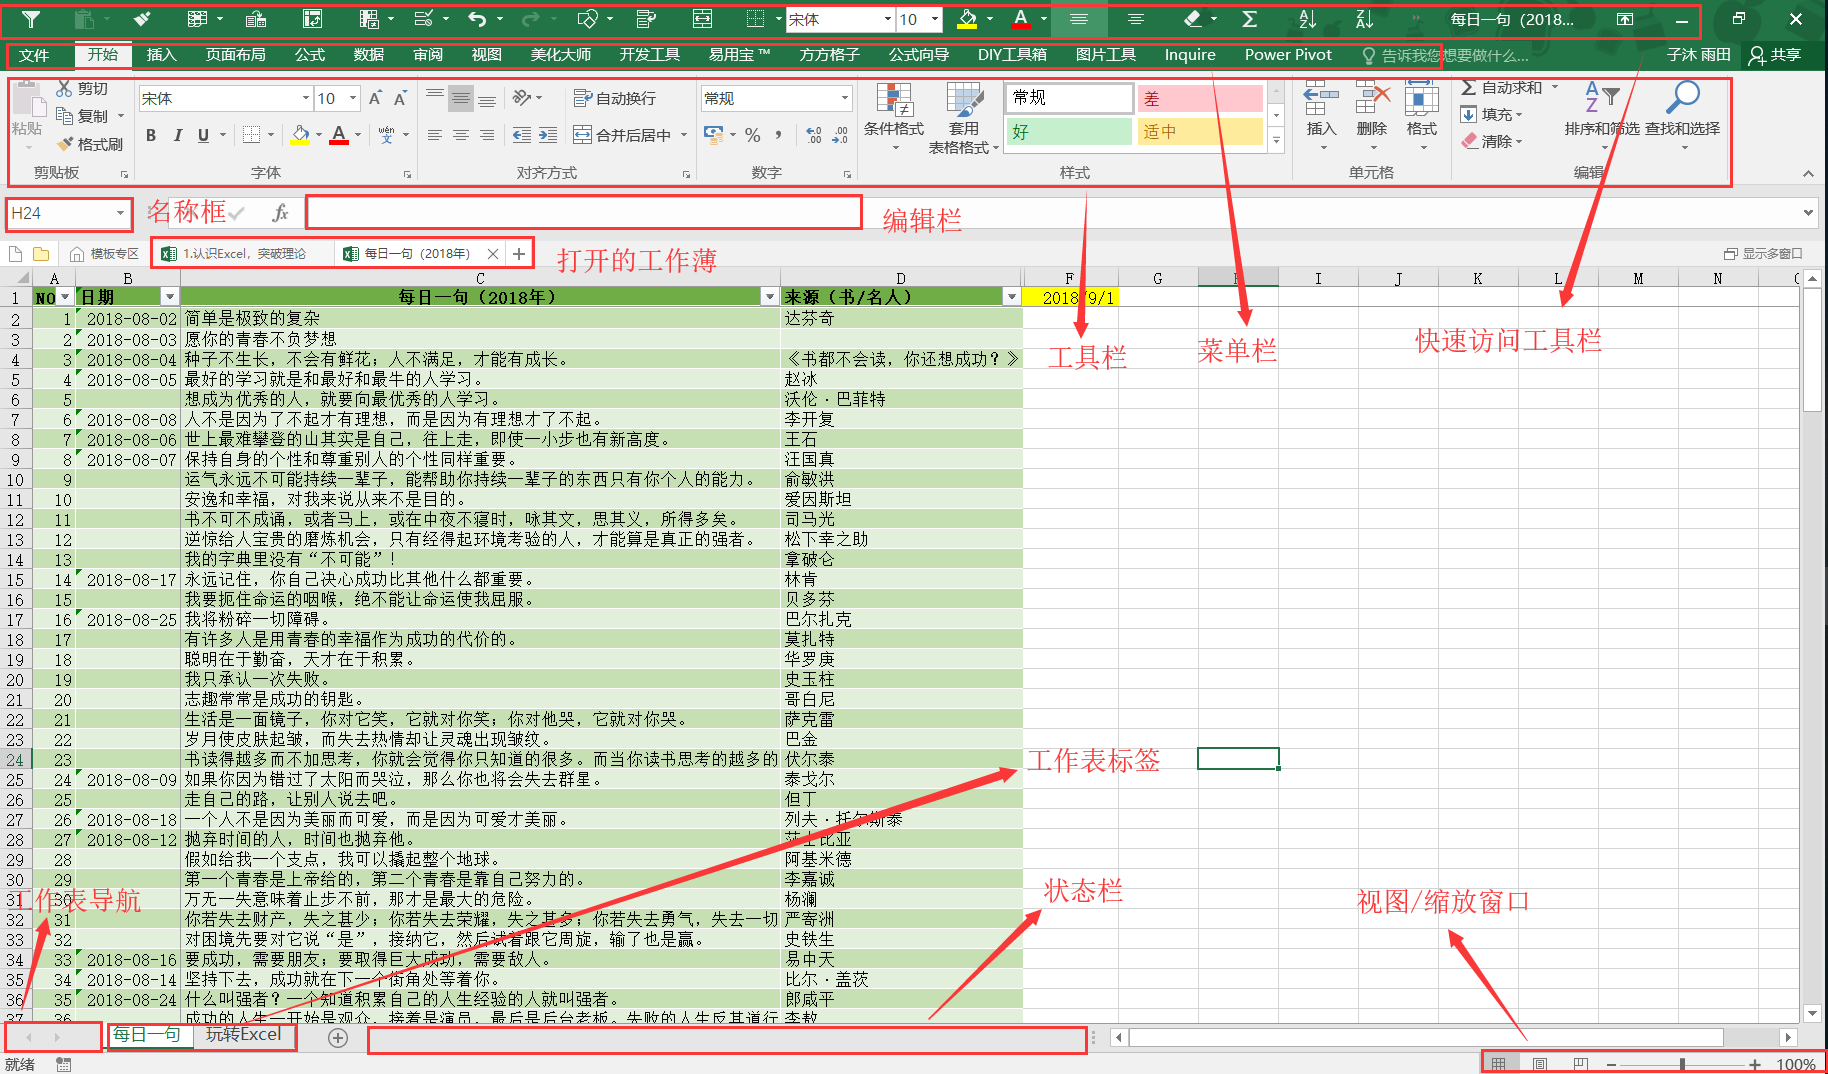This screenshot has width=1828, height=1074.
Task: Switch to Normal view in status bar
Action: [x=1498, y=1064]
